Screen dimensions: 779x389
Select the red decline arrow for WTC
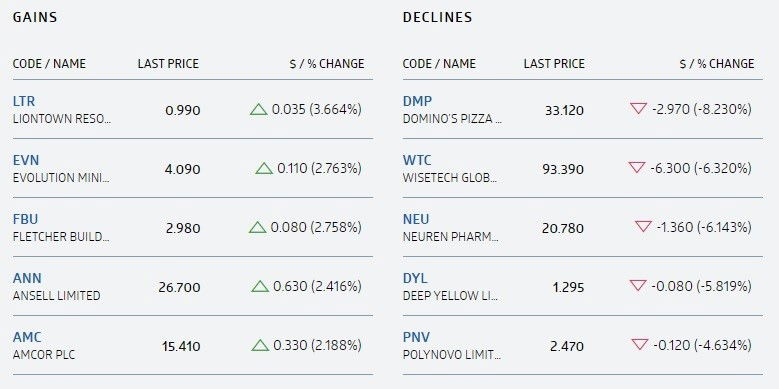coord(636,167)
